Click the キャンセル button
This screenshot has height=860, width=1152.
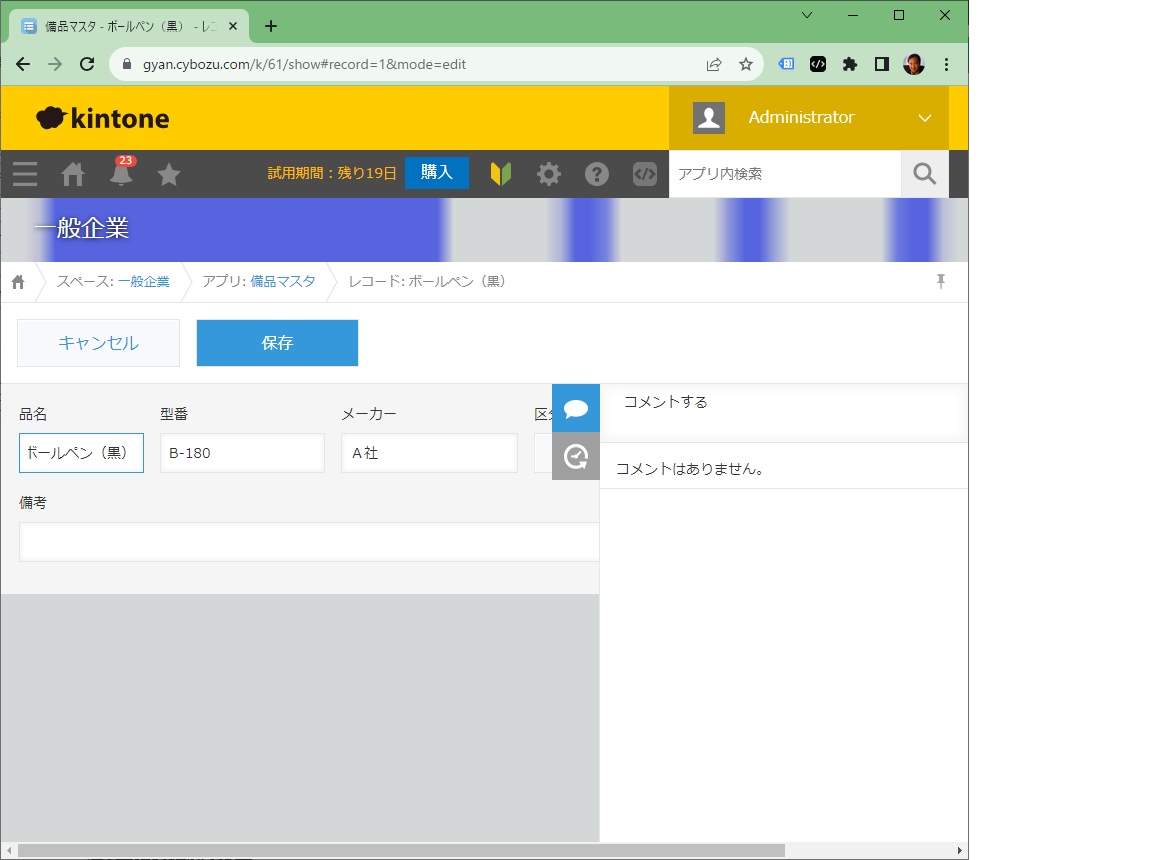tap(98, 343)
